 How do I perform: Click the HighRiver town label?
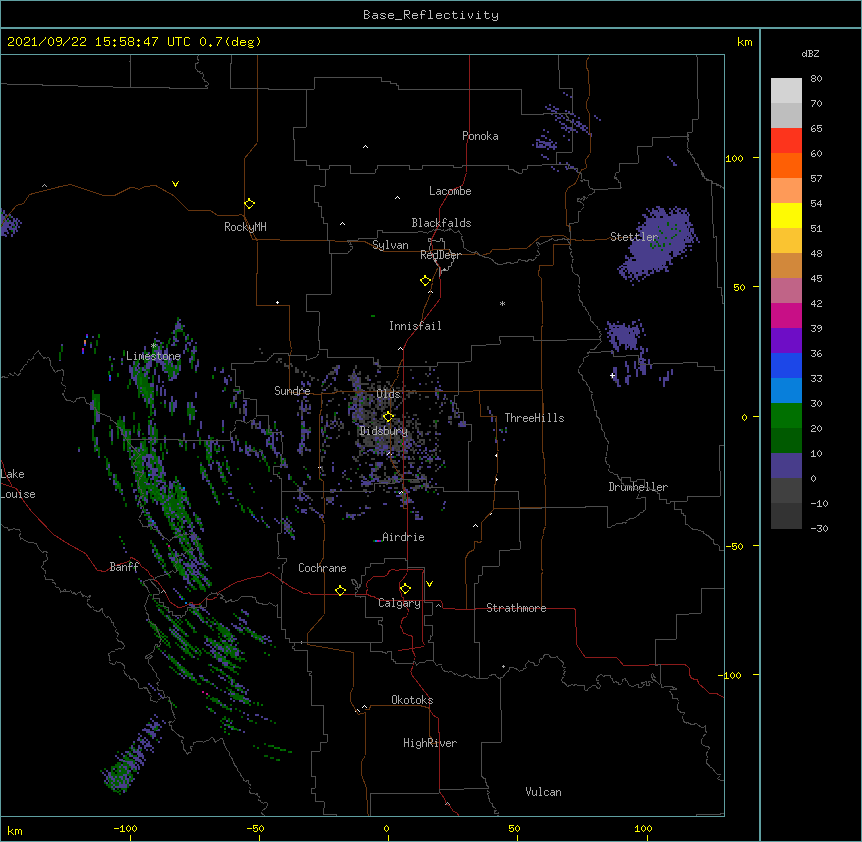tap(430, 743)
